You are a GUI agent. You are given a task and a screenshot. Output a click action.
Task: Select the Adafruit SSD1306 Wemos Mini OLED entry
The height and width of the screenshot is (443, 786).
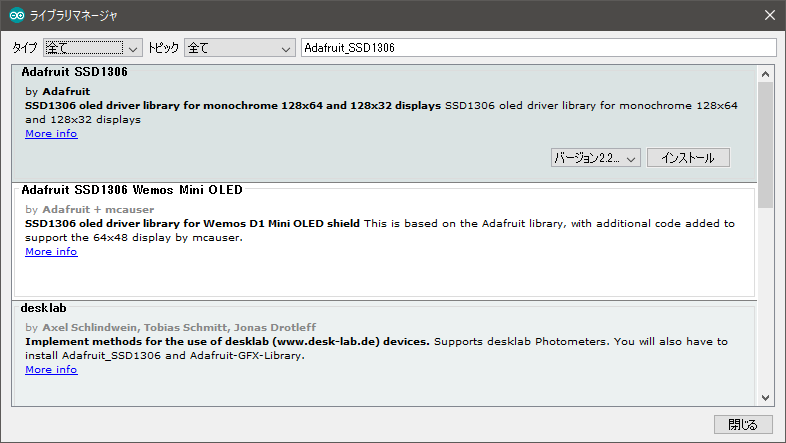(384, 241)
